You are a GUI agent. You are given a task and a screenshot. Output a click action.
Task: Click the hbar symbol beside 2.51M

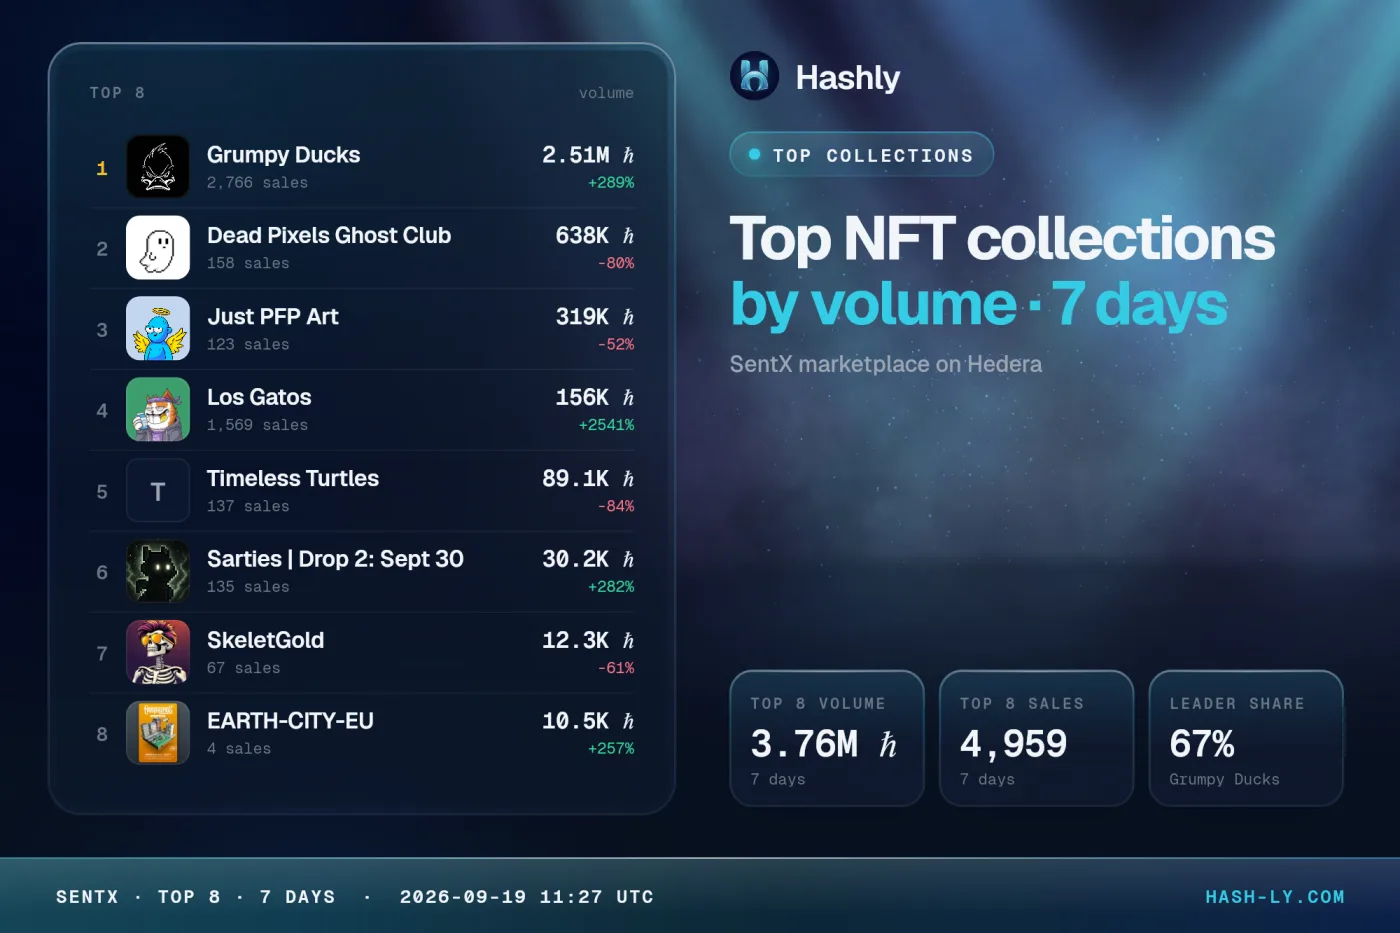(x=628, y=155)
